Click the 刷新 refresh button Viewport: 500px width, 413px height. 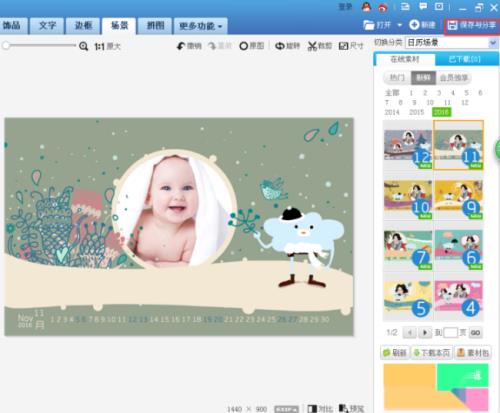pyautogui.click(x=395, y=352)
